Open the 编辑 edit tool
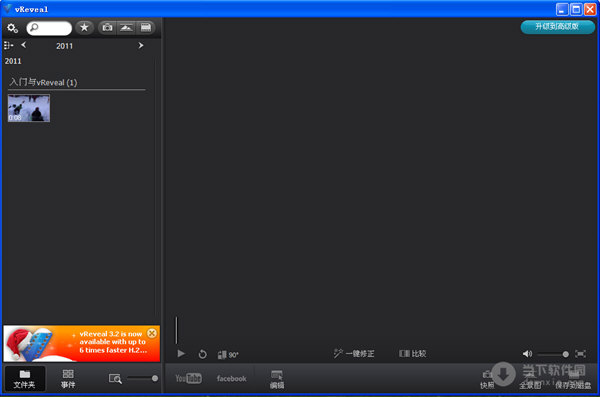This screenshot has height=397, width=600. coord(277,379)
